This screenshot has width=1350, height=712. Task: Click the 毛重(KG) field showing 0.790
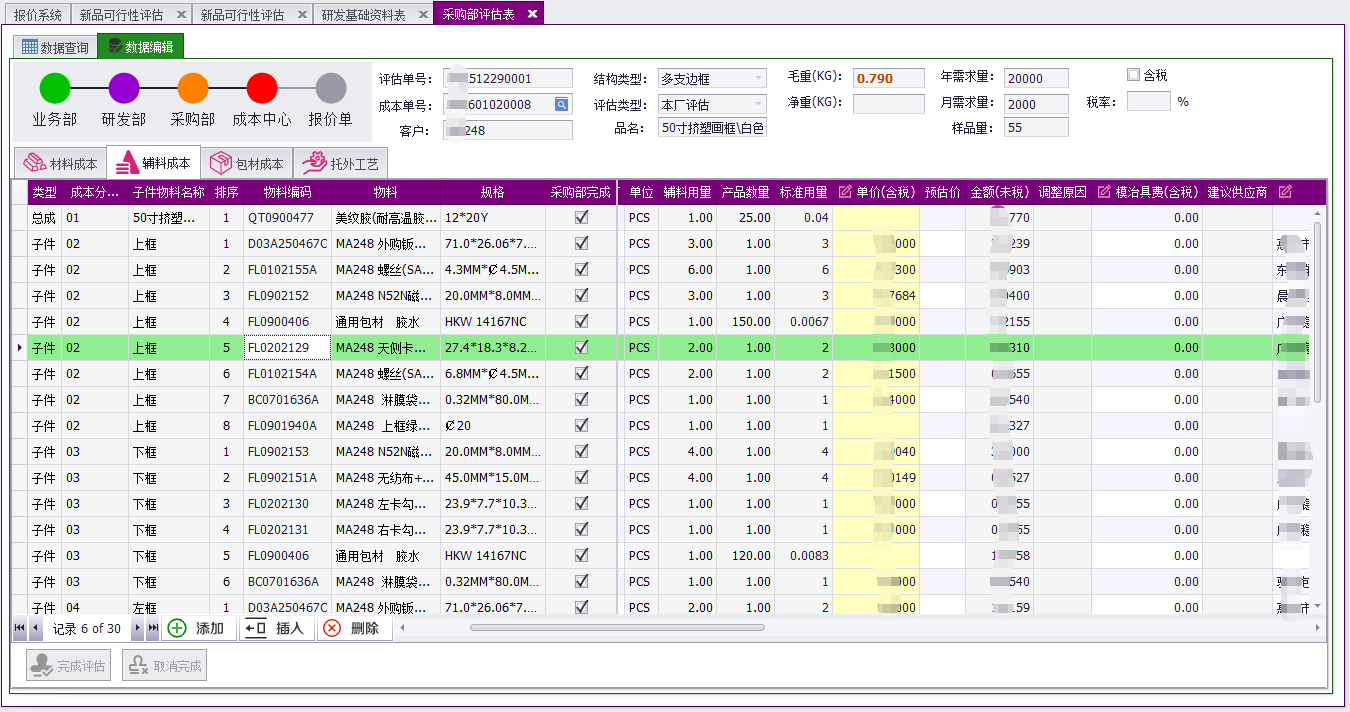pos(889,78)
